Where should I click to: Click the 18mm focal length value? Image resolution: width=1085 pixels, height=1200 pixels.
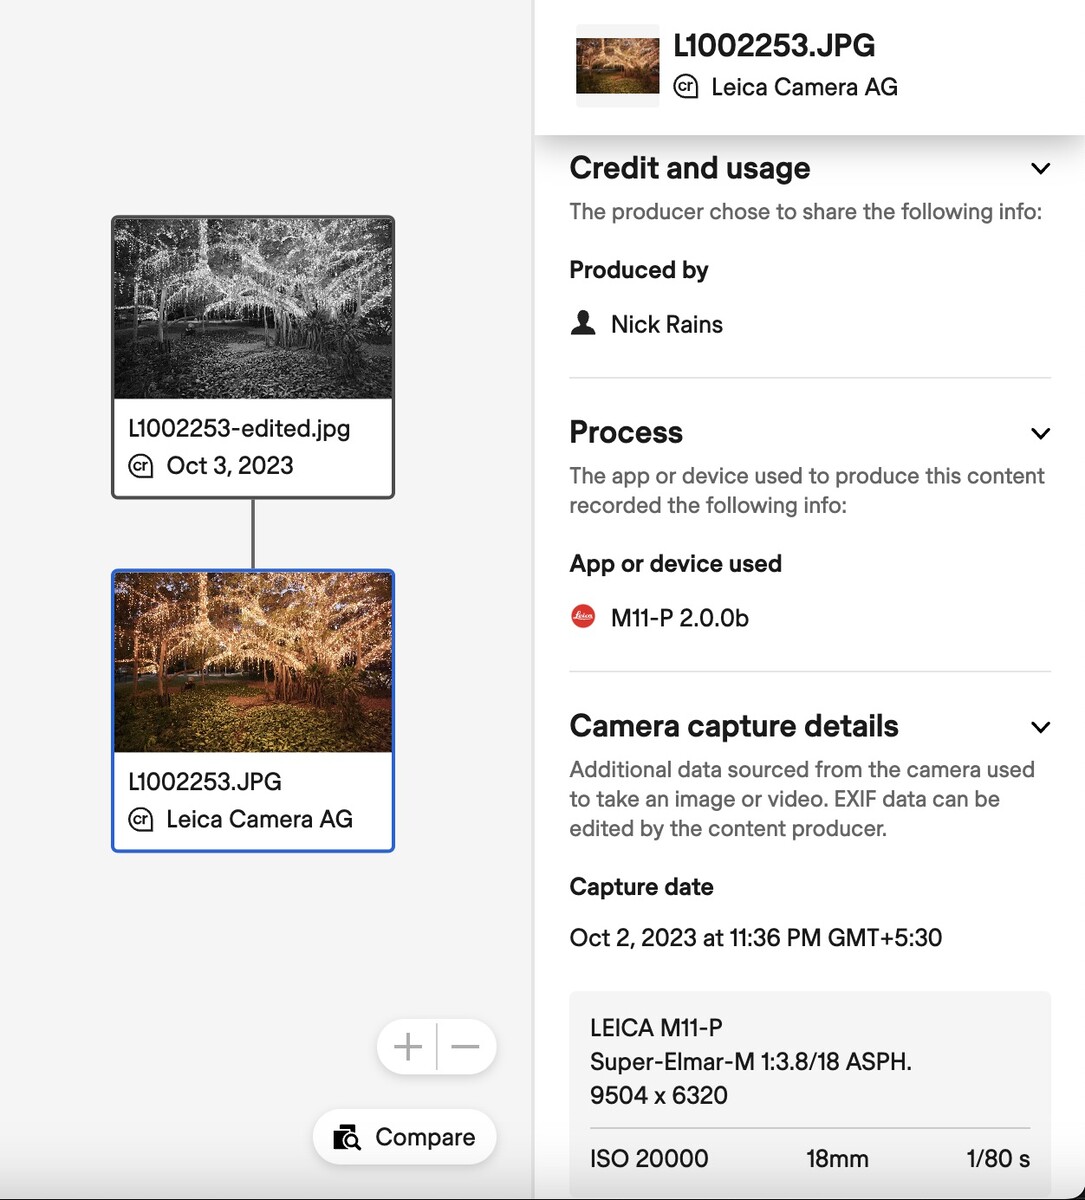838,1159
